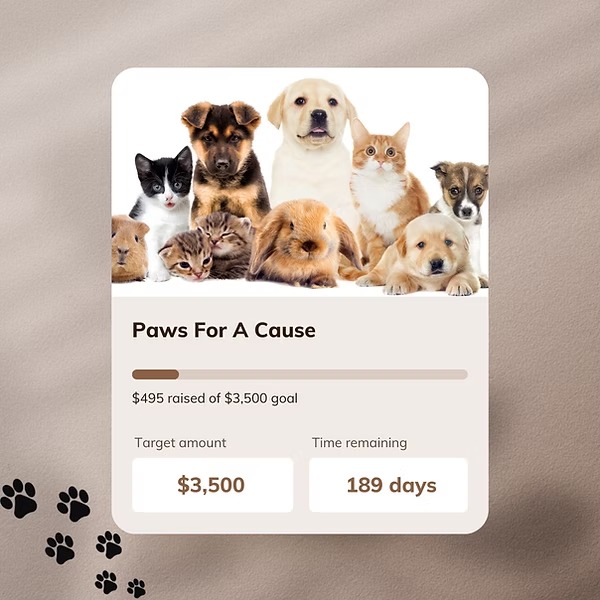Click the $495 raised of $3,500 goal text

[215, 398]
